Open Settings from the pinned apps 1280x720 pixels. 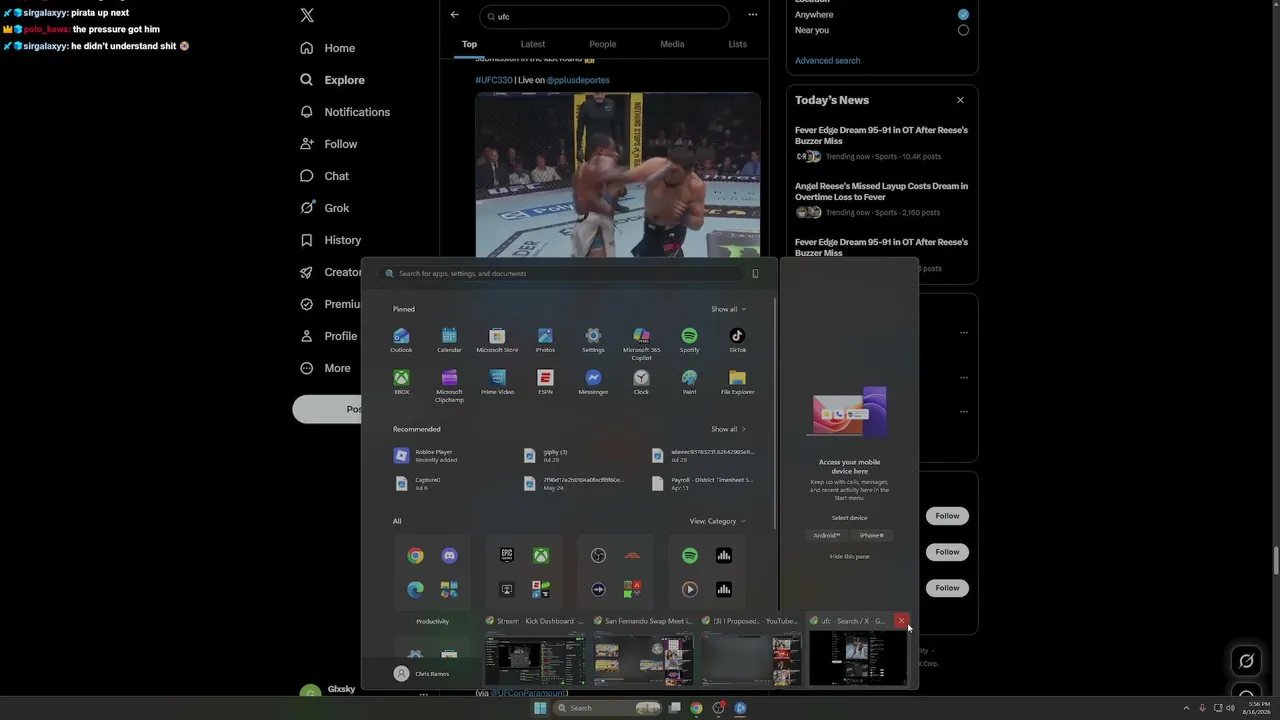point(593,340)
